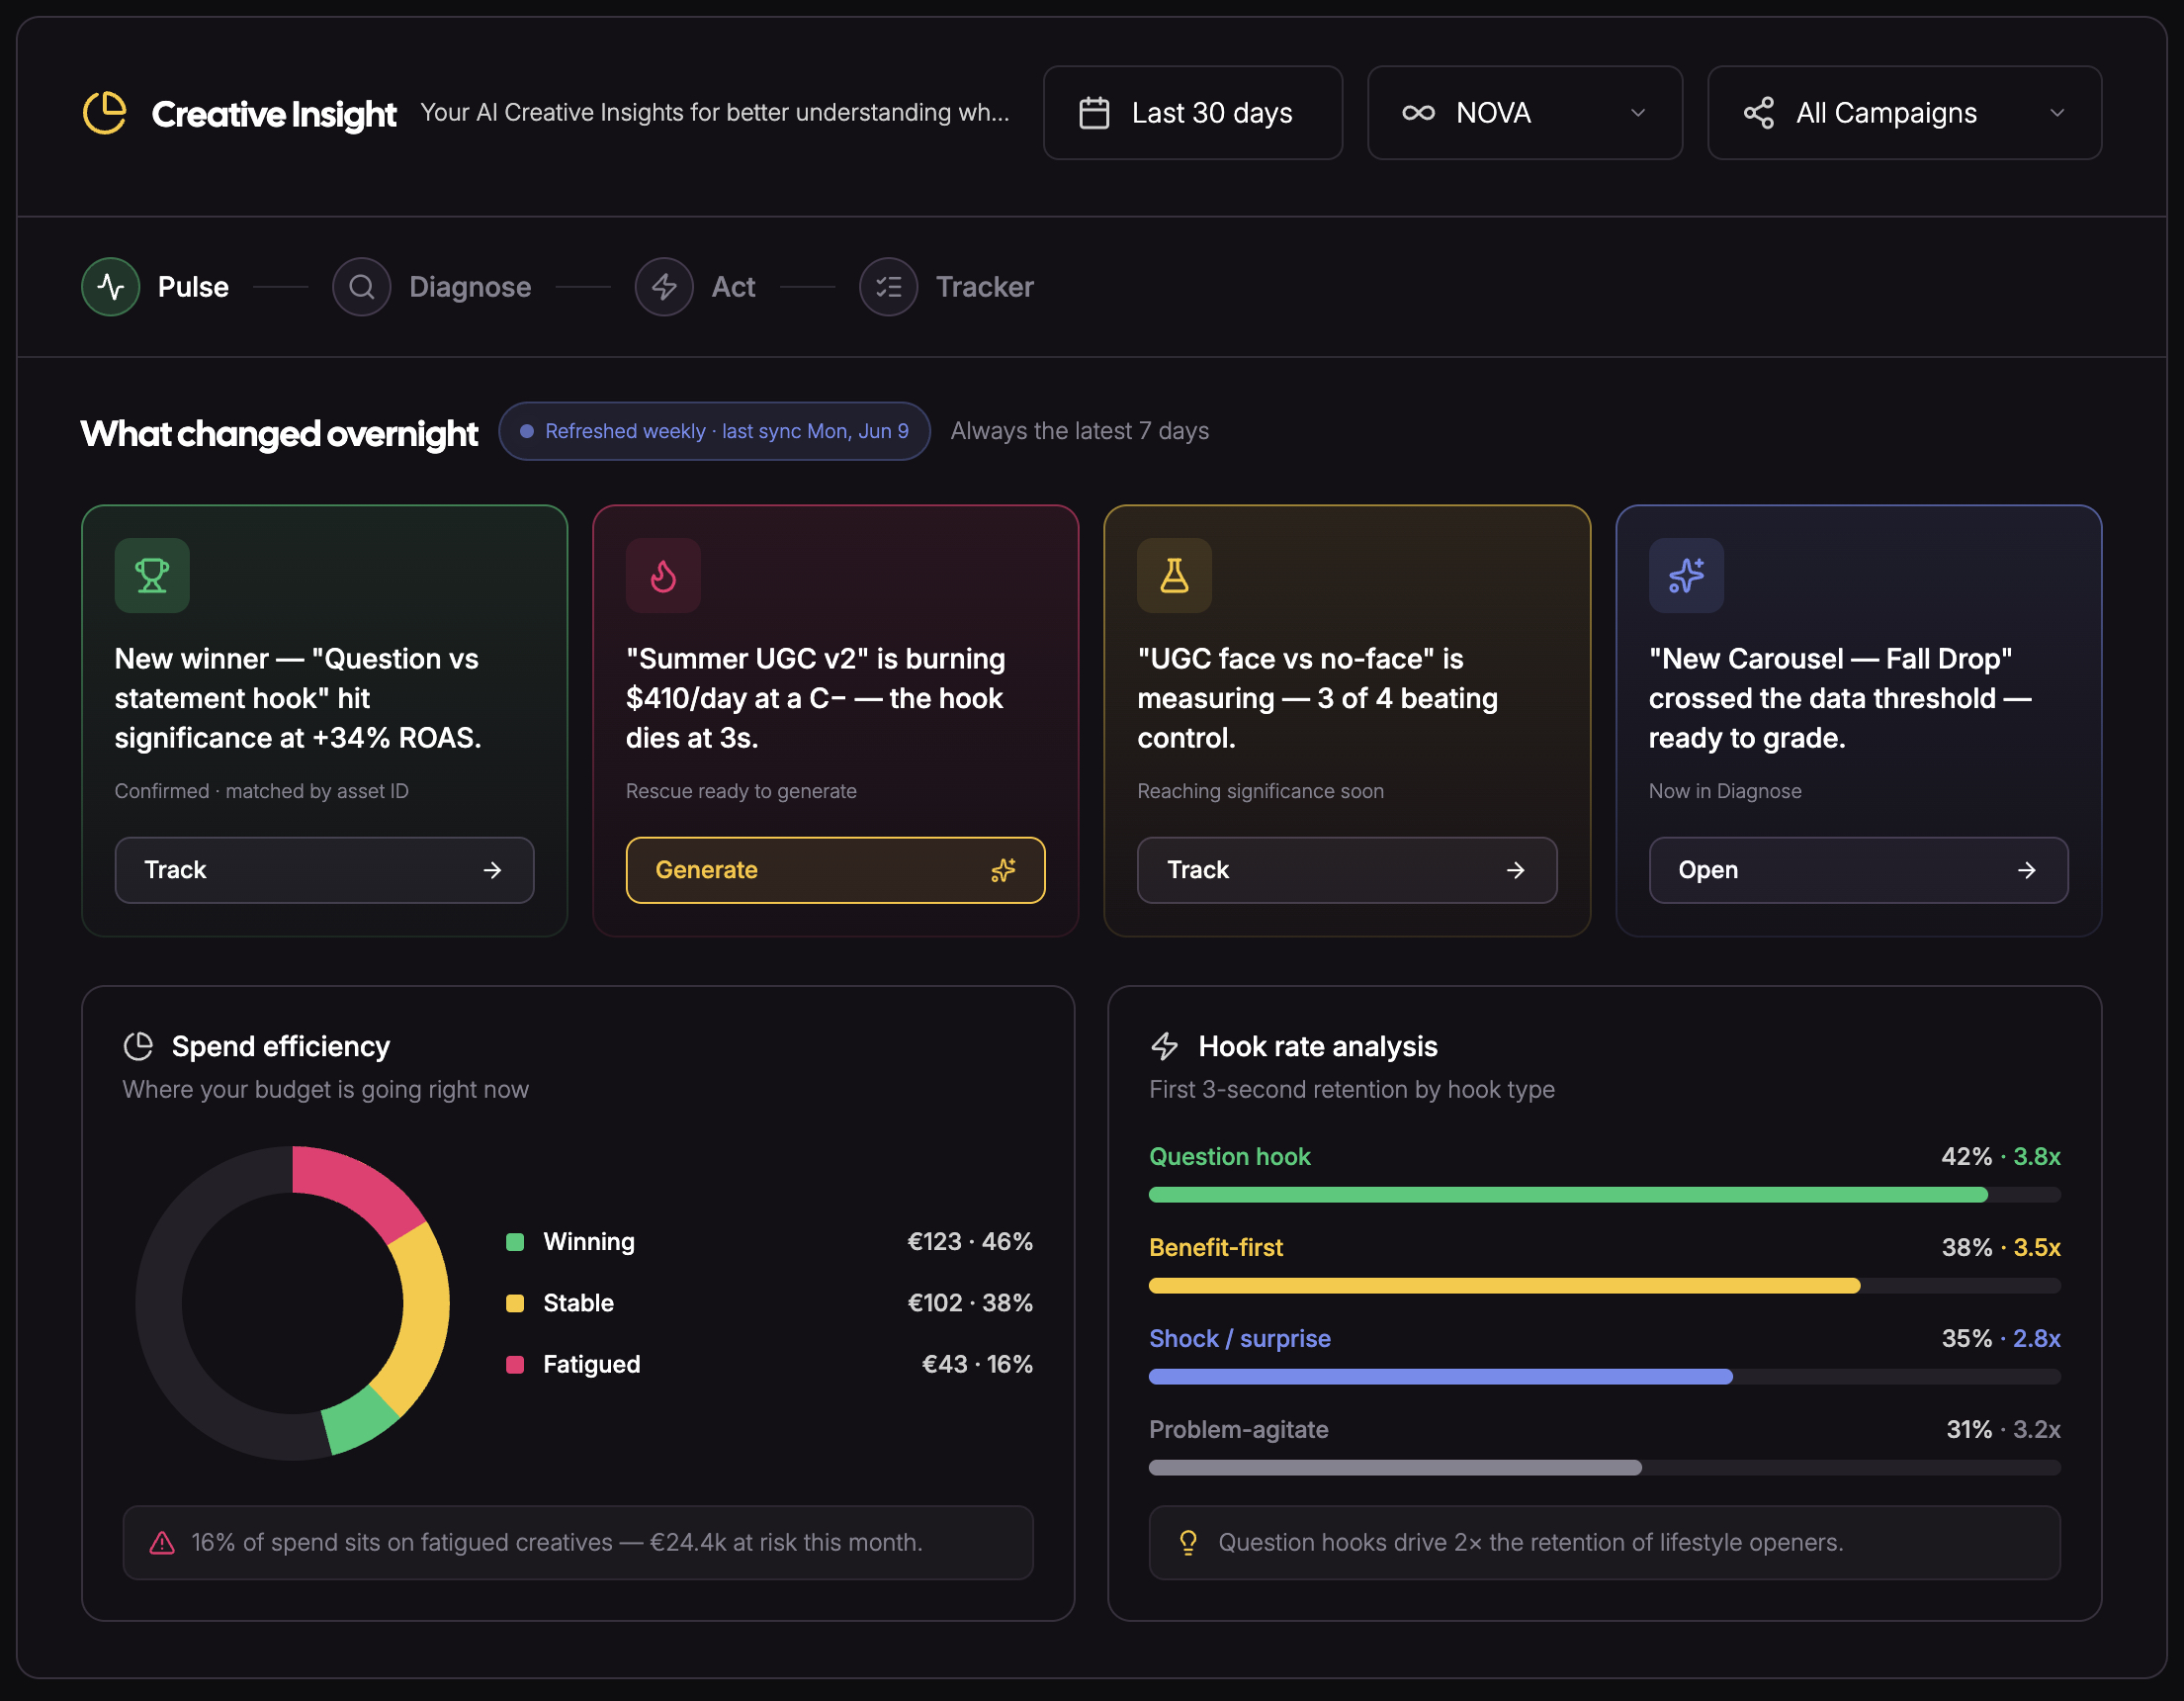Click the yellow Stable legend swatch
2184x1701 pixels.
(515, 1303)
